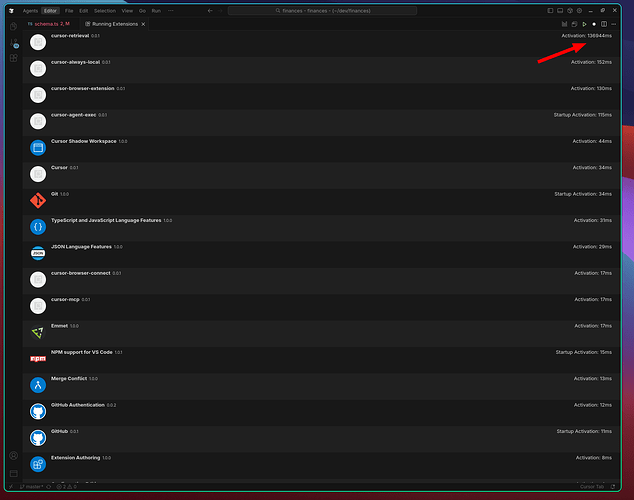
Task: Click the master branch indicator in status bar
Action: [x=32, y=487]
